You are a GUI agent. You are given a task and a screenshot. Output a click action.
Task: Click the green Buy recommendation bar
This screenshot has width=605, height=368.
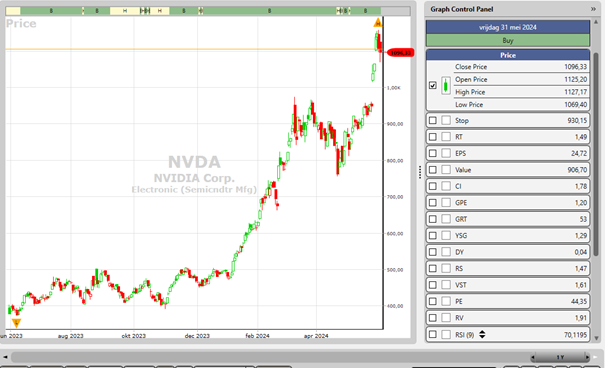tap(508, 41)
